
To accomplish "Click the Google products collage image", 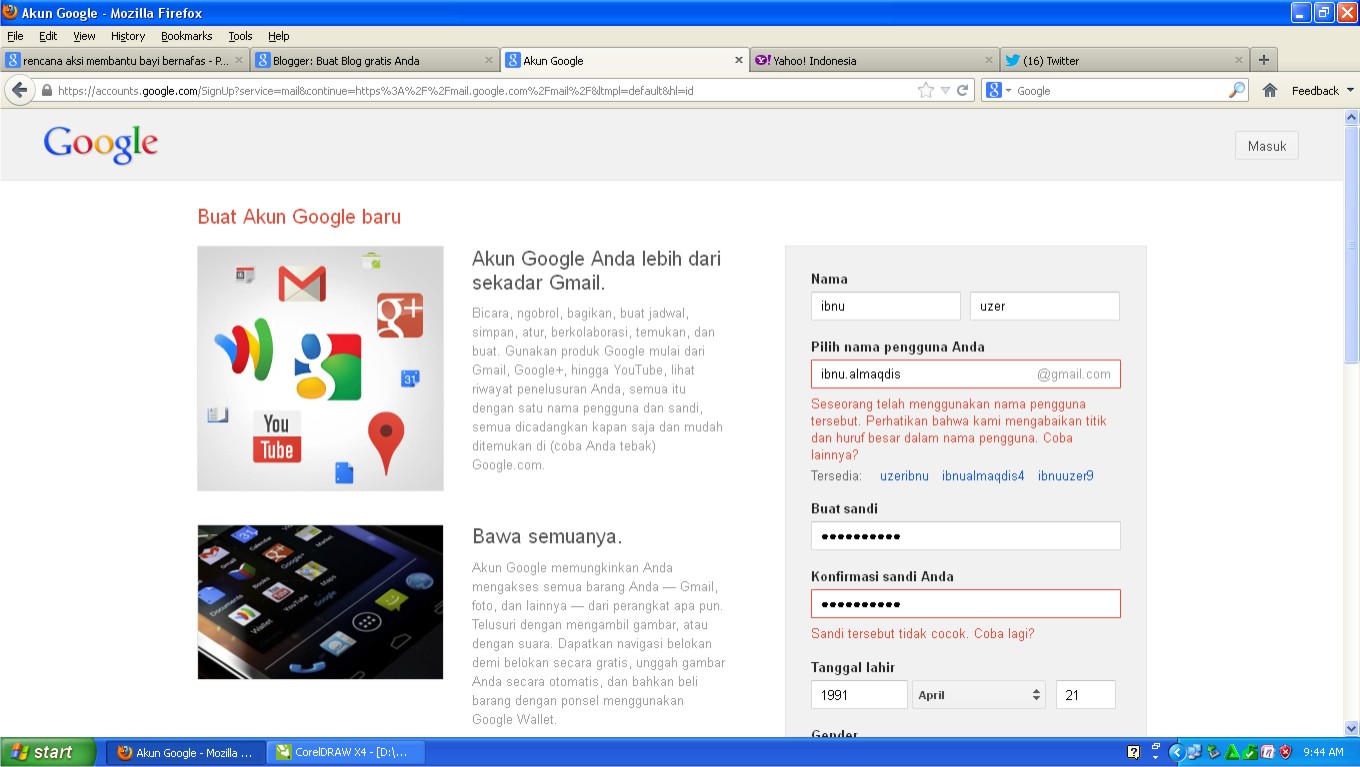I will point(320,368).
